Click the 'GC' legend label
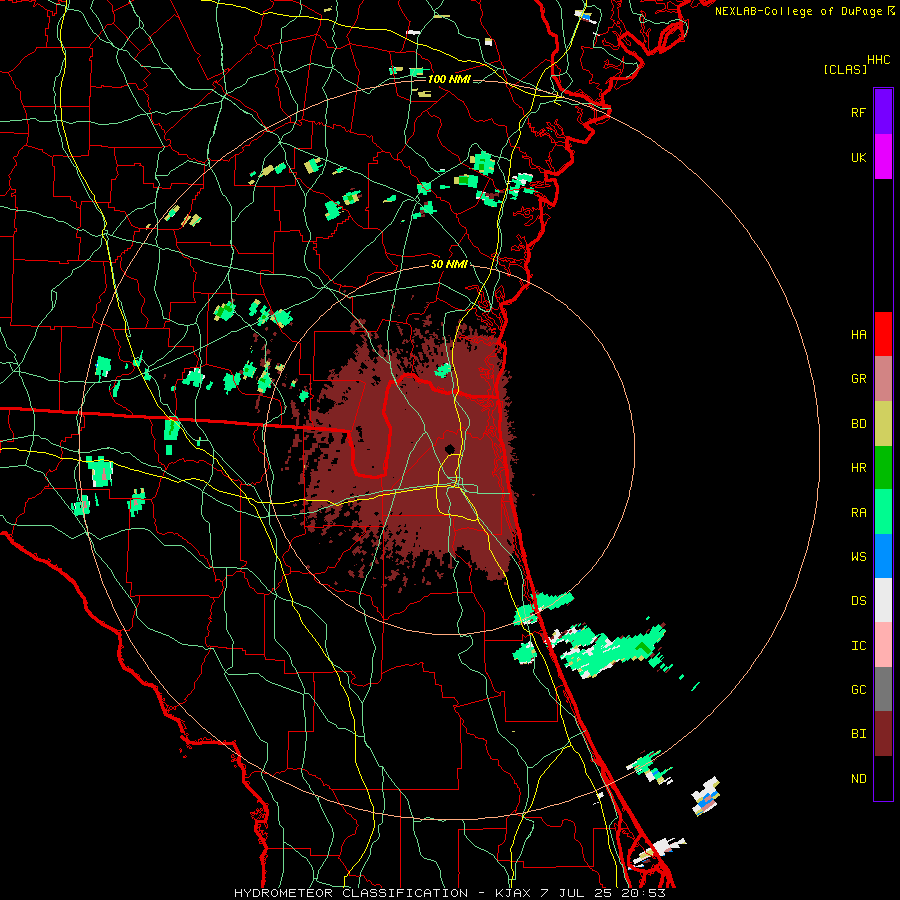This screenshot has height=900, width=900. click(858, 690)
